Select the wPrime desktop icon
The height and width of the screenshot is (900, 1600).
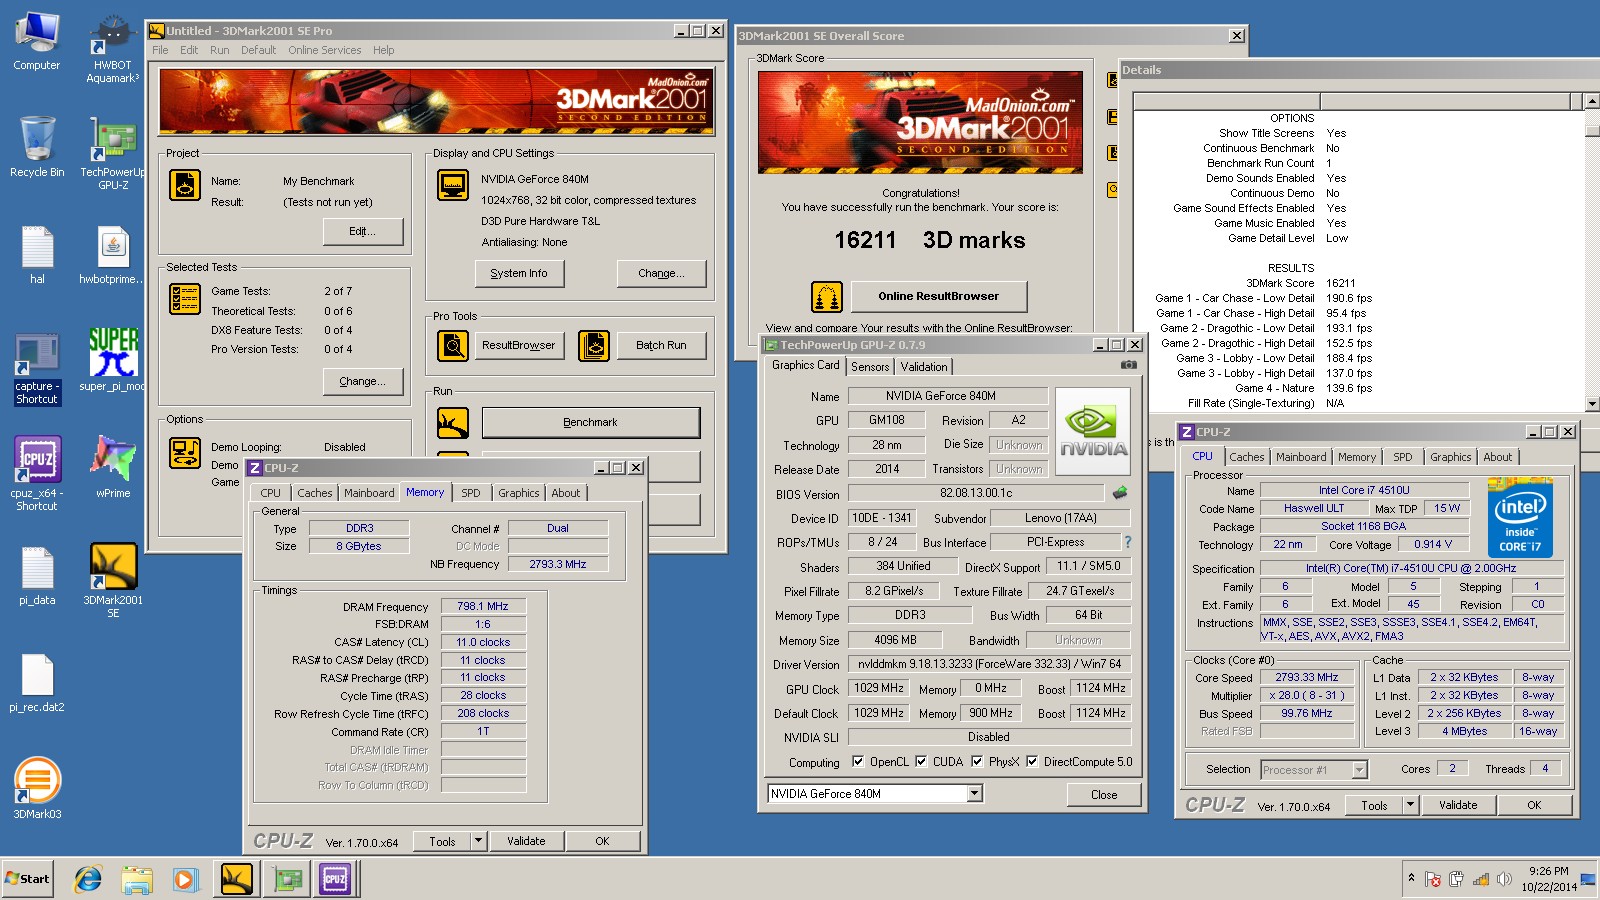click(x=113, y=466)
